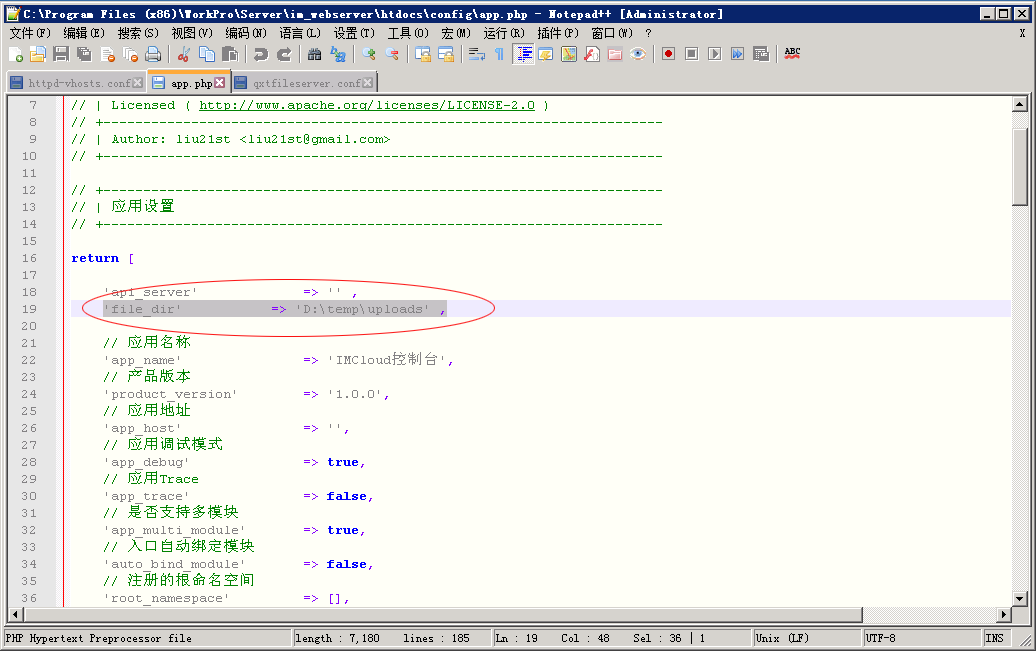Image resolution: width=1036 pixels, height=651 pixels.
Task: Click the Print toolbar icon
Action: click(153, 54)
